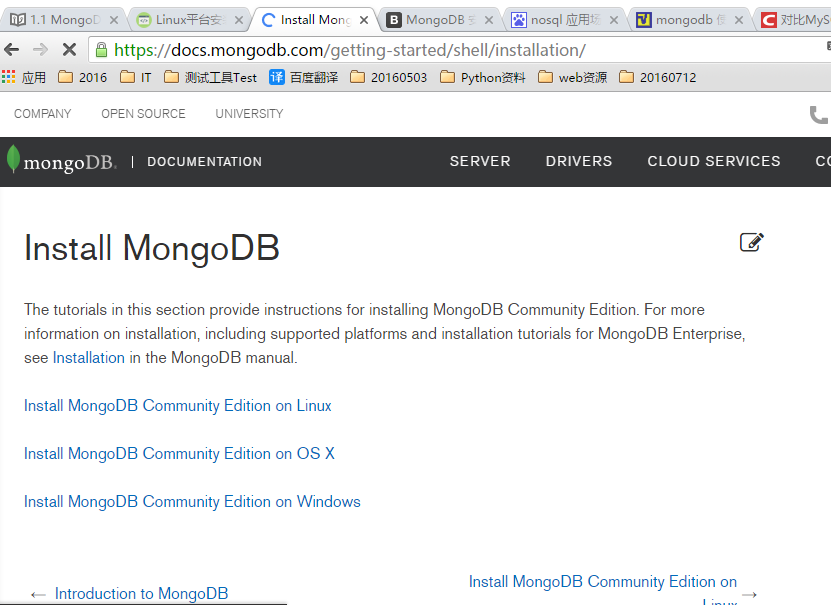
Task: Open the 20160712 bookmarks folder
Action: pos(657,77)
